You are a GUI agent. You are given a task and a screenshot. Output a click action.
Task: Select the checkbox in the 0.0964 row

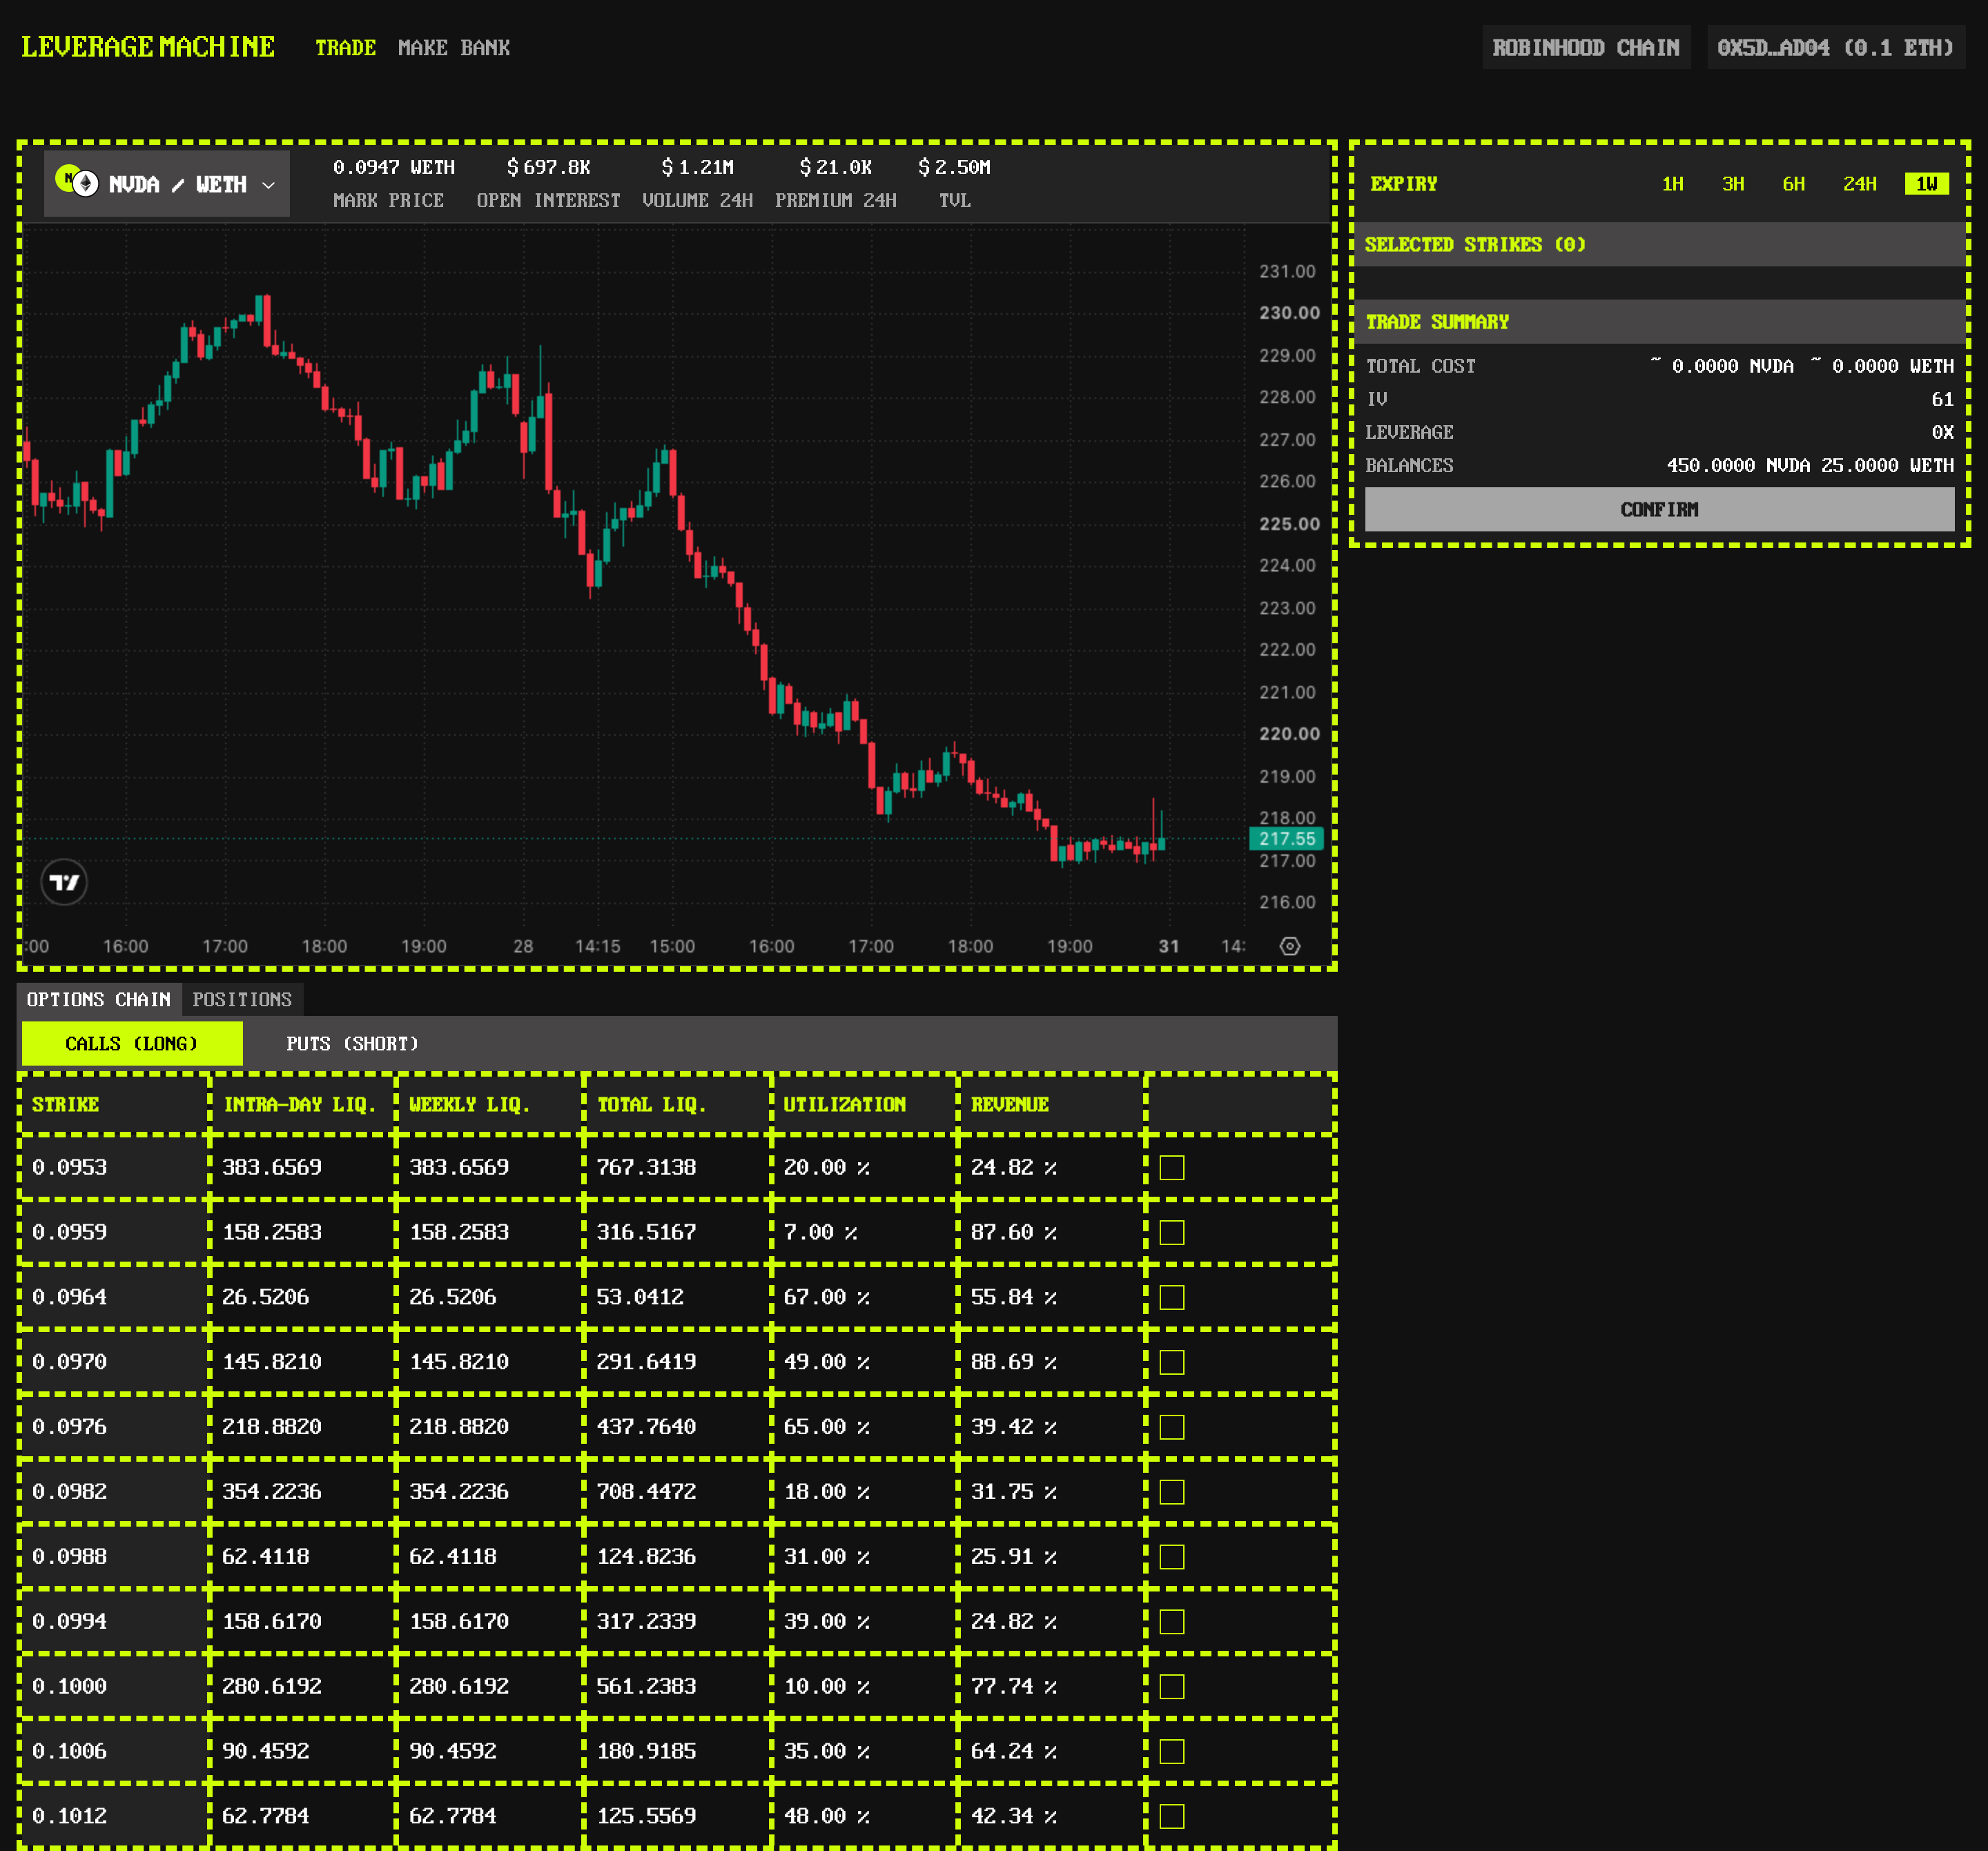pos(1172,1297)
